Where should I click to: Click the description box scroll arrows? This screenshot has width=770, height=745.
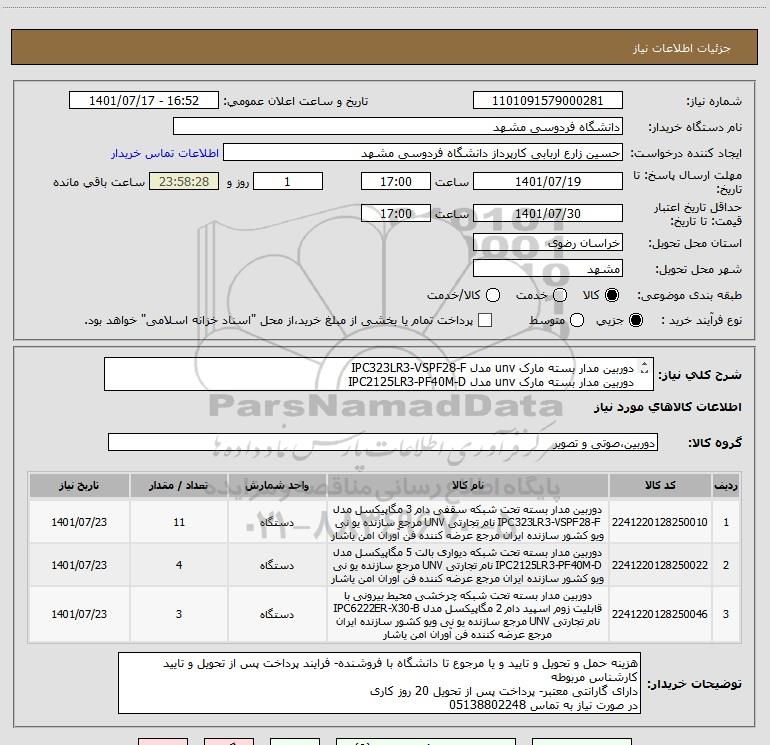point(645,367)
